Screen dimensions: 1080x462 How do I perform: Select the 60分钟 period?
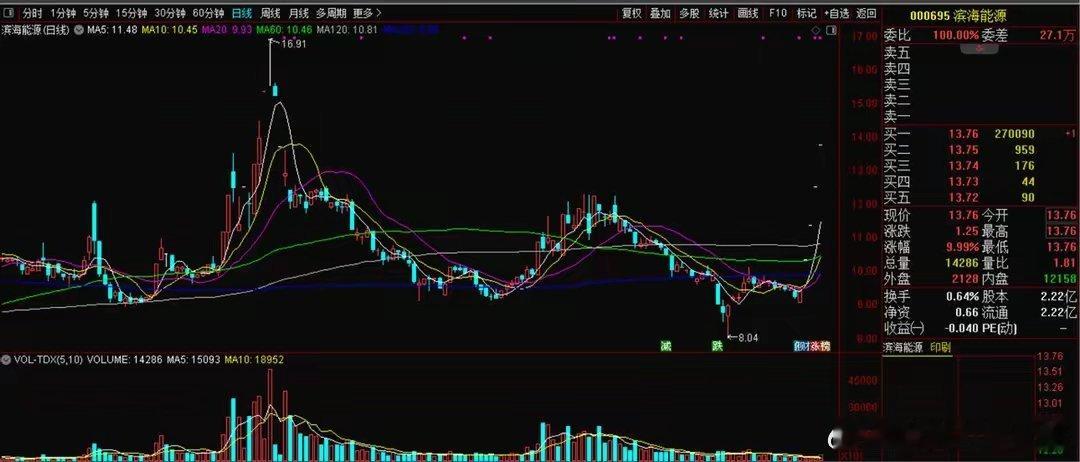208,13
